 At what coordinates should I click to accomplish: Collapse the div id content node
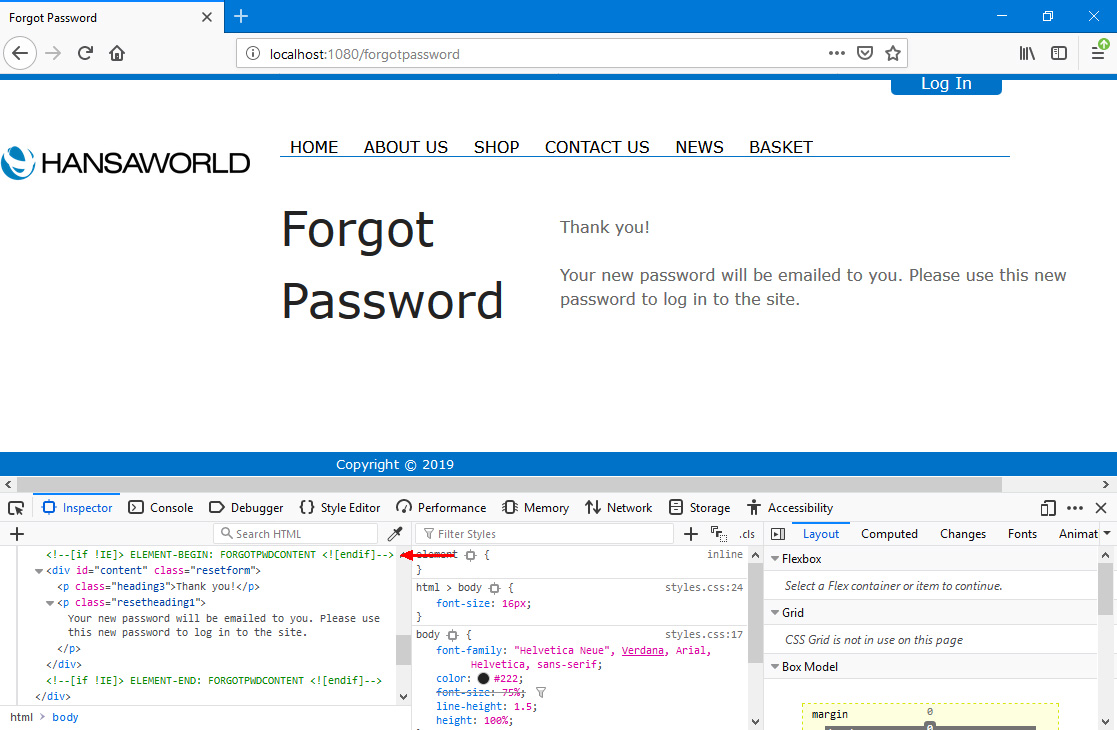coord(38,571)
